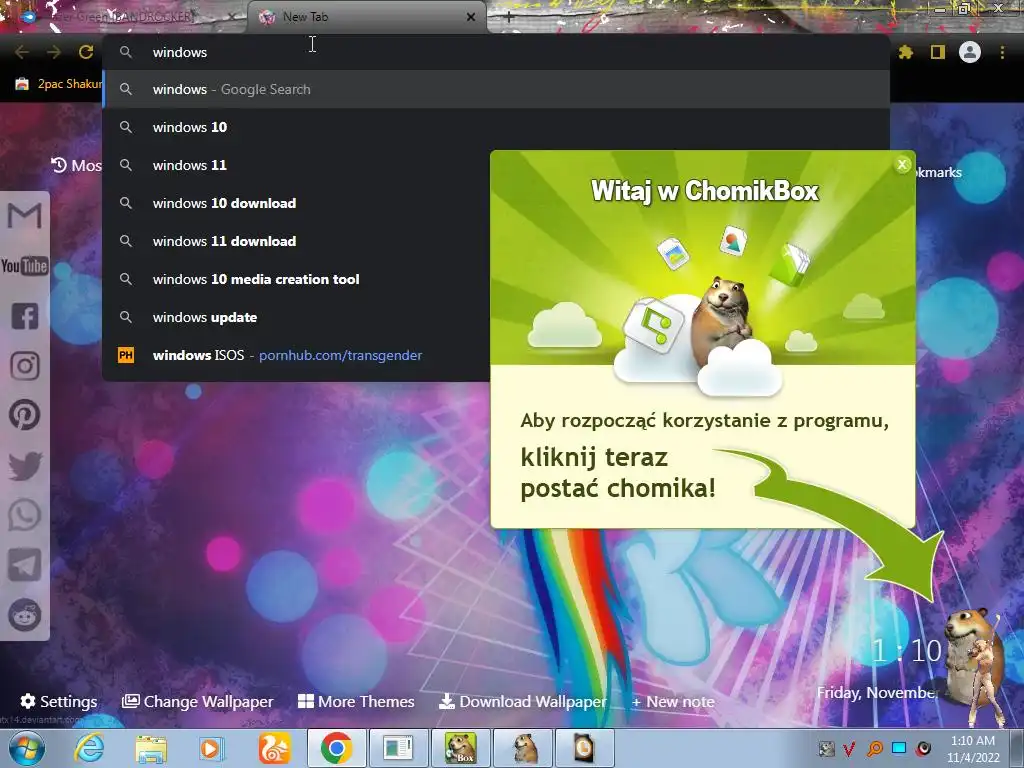Open the Chrome three-dot menu
The width and height of the screenshot is (1024, 768).
click(1002, 52)
